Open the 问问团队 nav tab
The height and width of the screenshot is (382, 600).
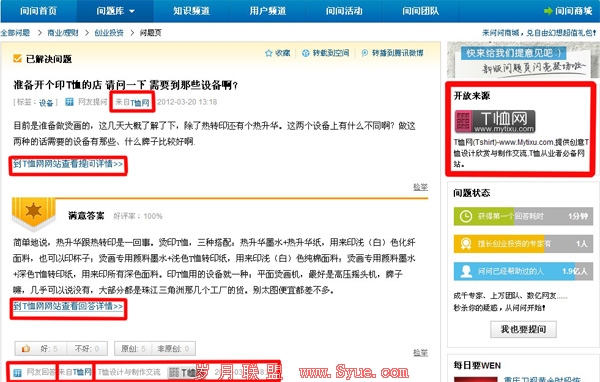click(421, 11)
